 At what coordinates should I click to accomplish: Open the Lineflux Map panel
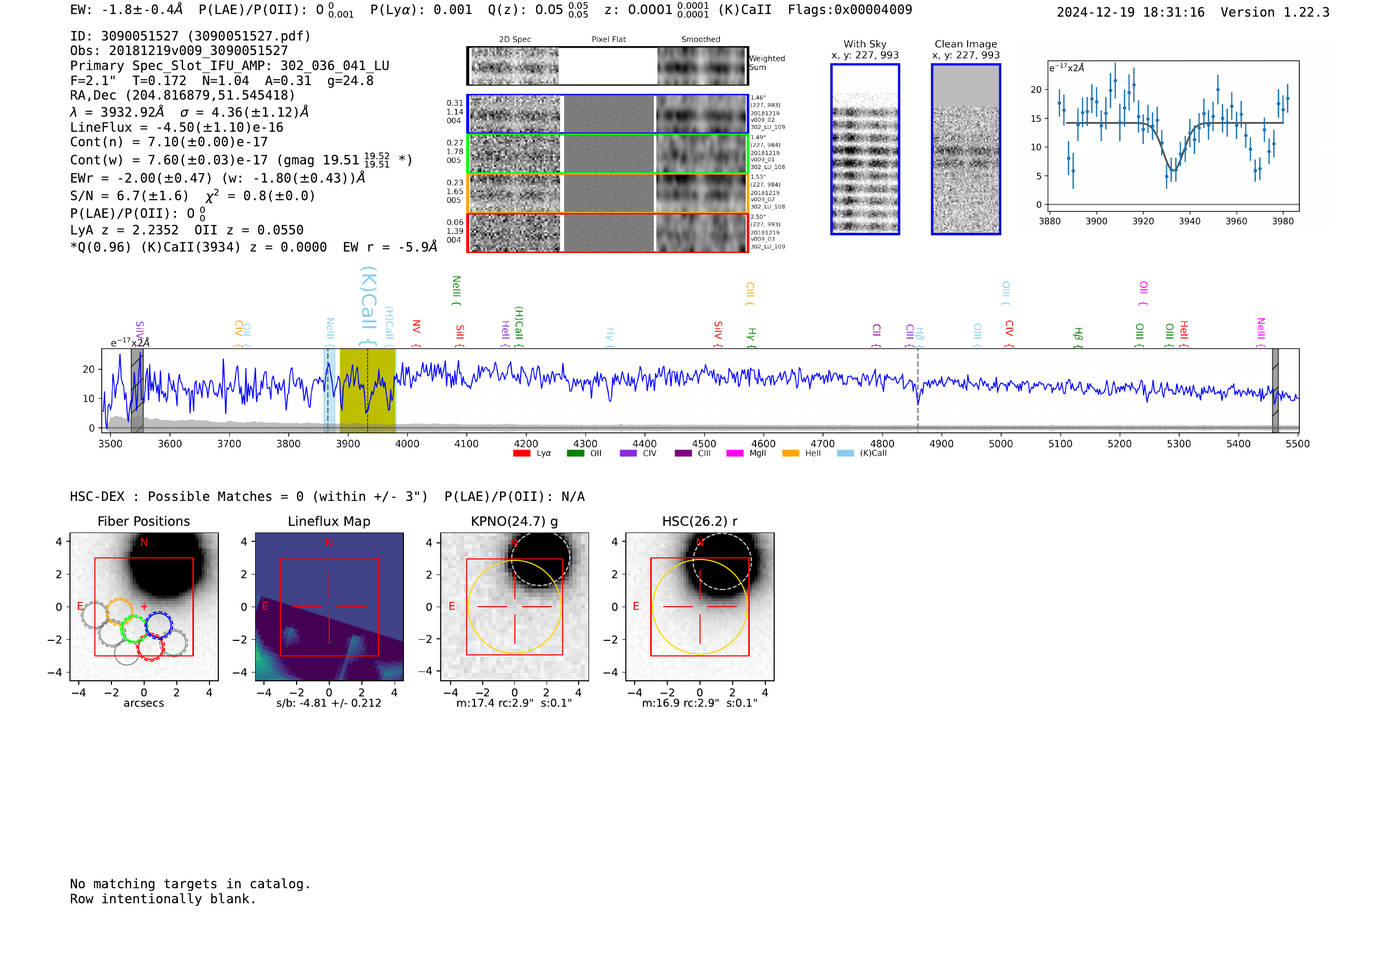point(329,607)
